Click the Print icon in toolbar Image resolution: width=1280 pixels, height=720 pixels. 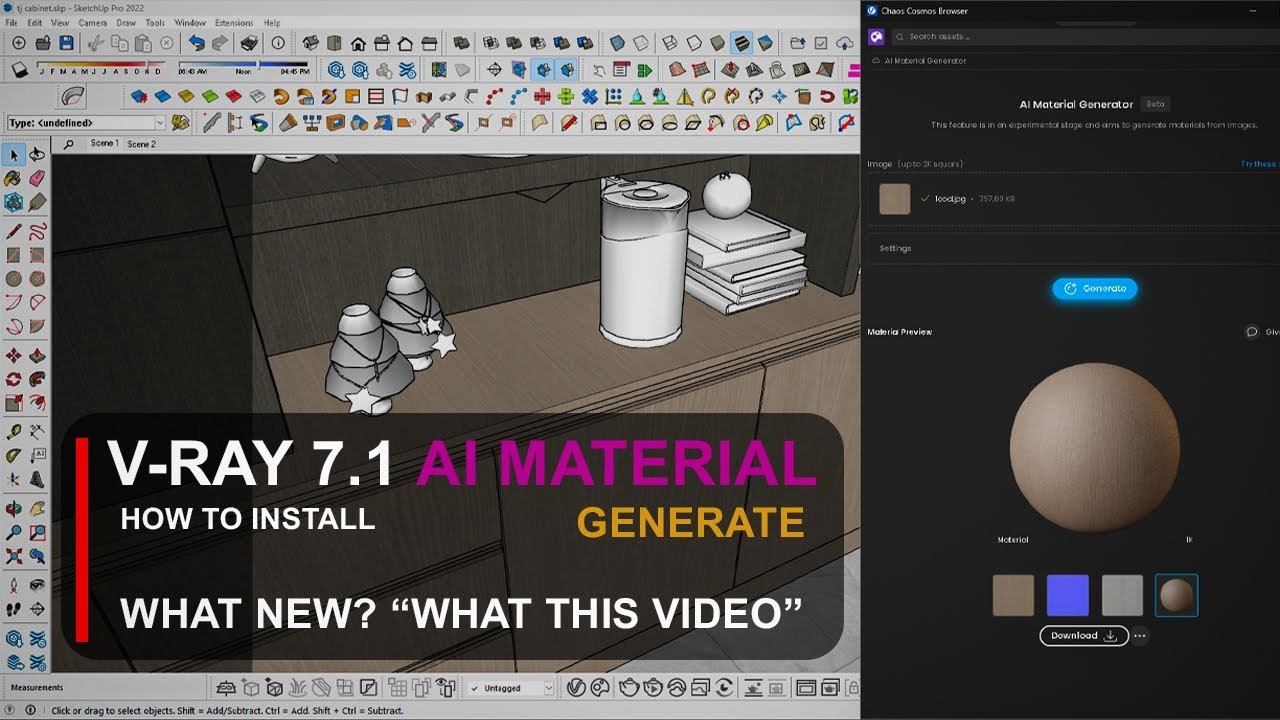click(x=249, y=43)
